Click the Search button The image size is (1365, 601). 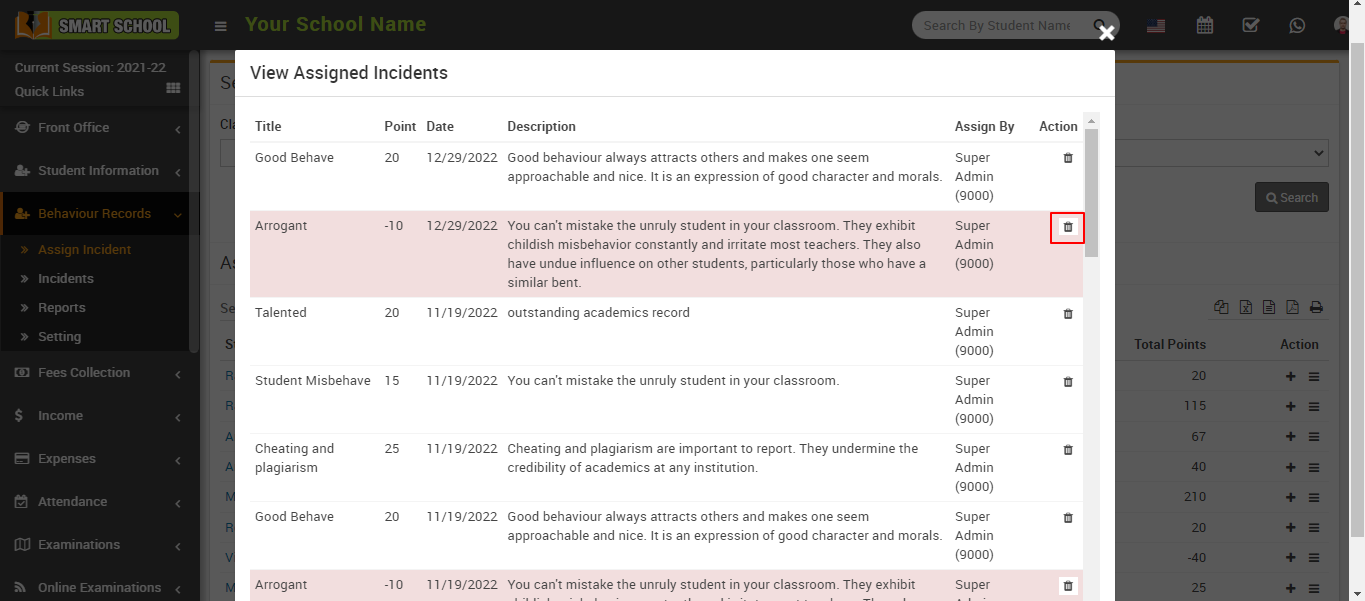pos(1291,197)
